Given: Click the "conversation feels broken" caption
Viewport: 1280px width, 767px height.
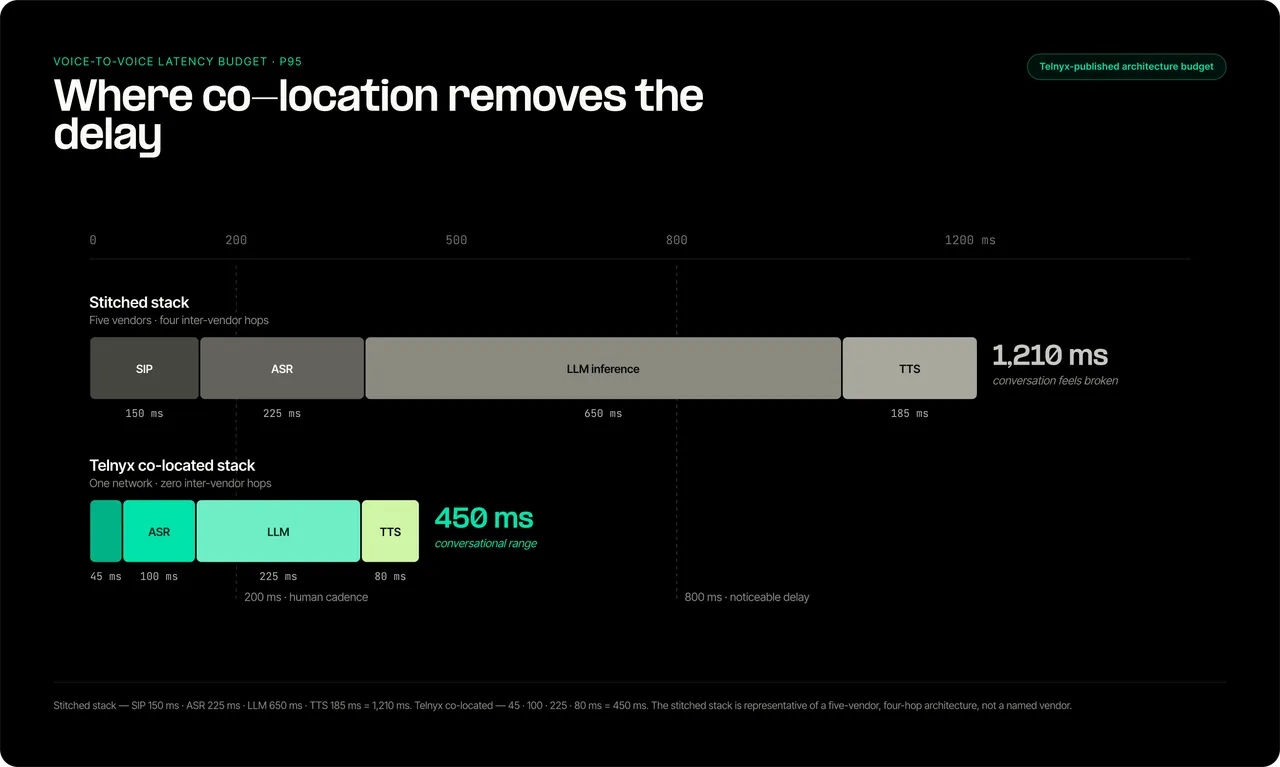Looking at the screenshot, I should (1055, 381).
